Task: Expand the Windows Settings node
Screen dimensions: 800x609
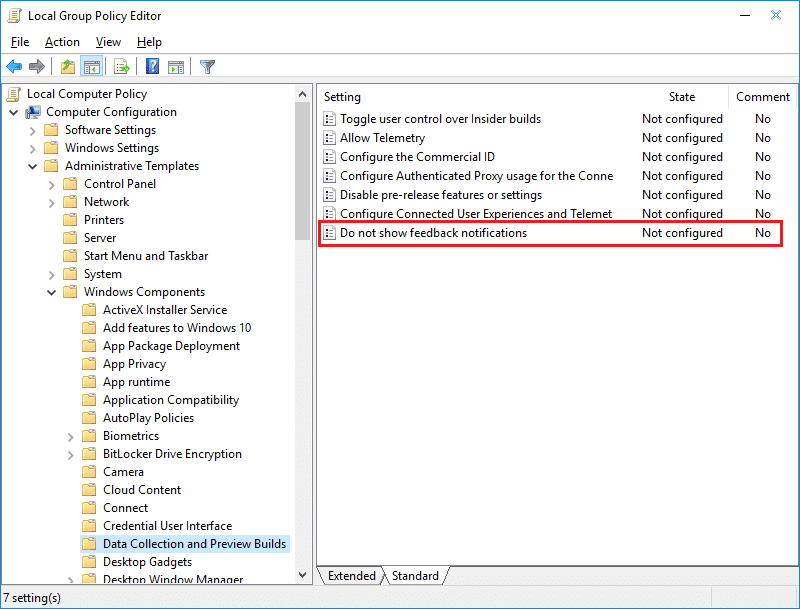Action: tap(33, 148)
